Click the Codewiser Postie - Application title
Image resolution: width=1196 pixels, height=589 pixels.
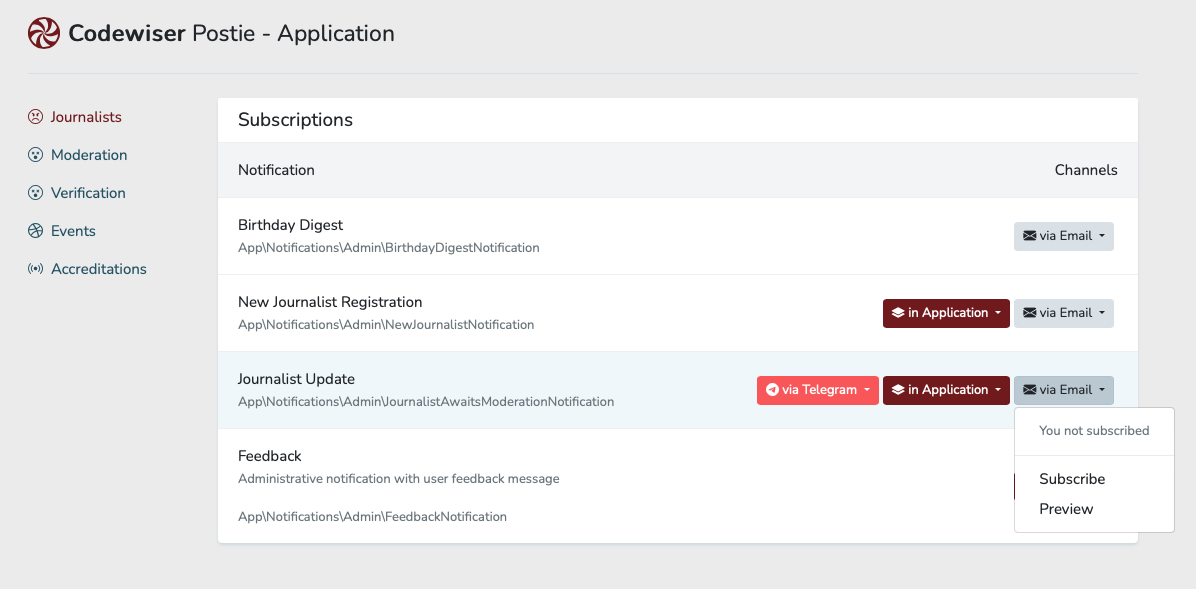coord(231,34)
